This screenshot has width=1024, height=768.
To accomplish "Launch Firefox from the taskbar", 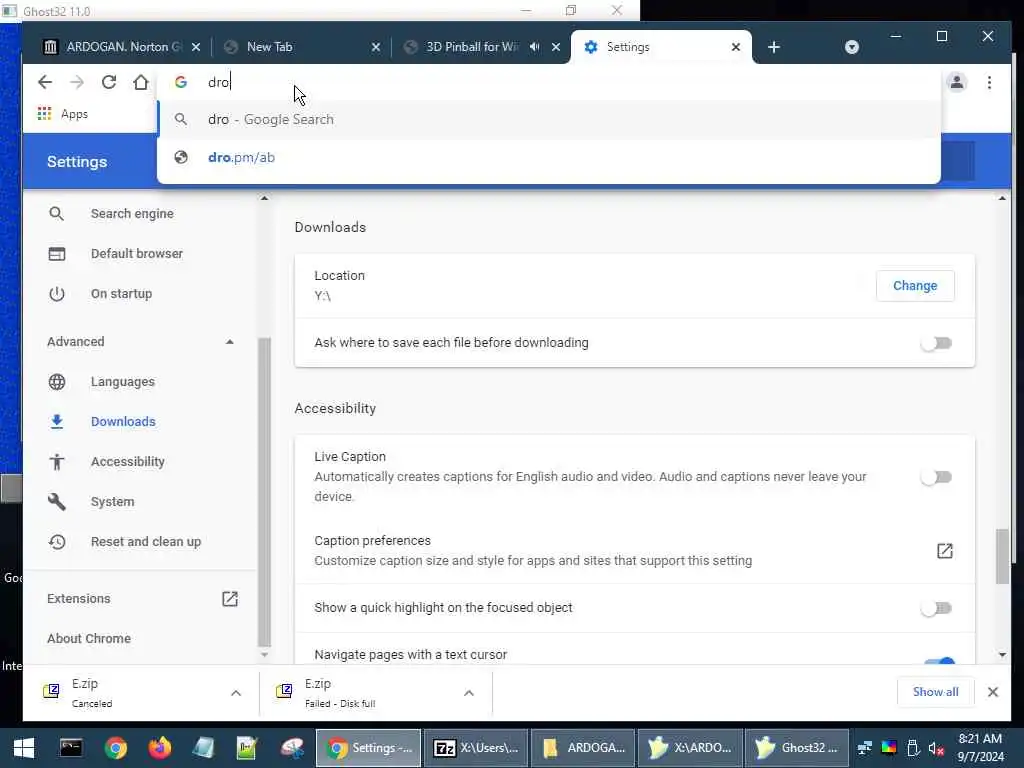I will point(159,748).
